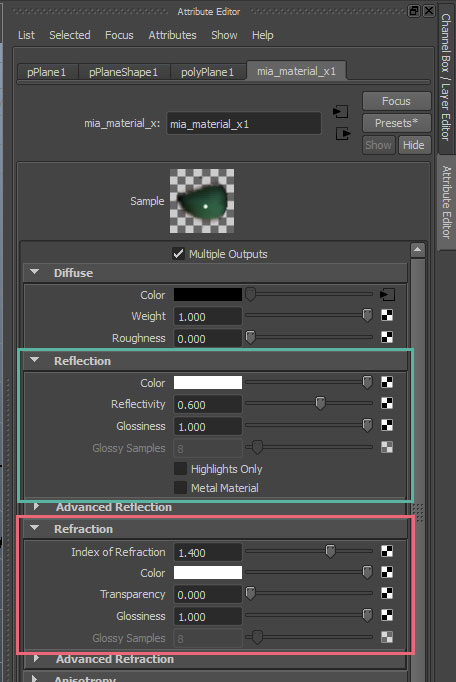
Task: Click the go-to-input-connection icon beside the material name
Action: coord(340,112)
